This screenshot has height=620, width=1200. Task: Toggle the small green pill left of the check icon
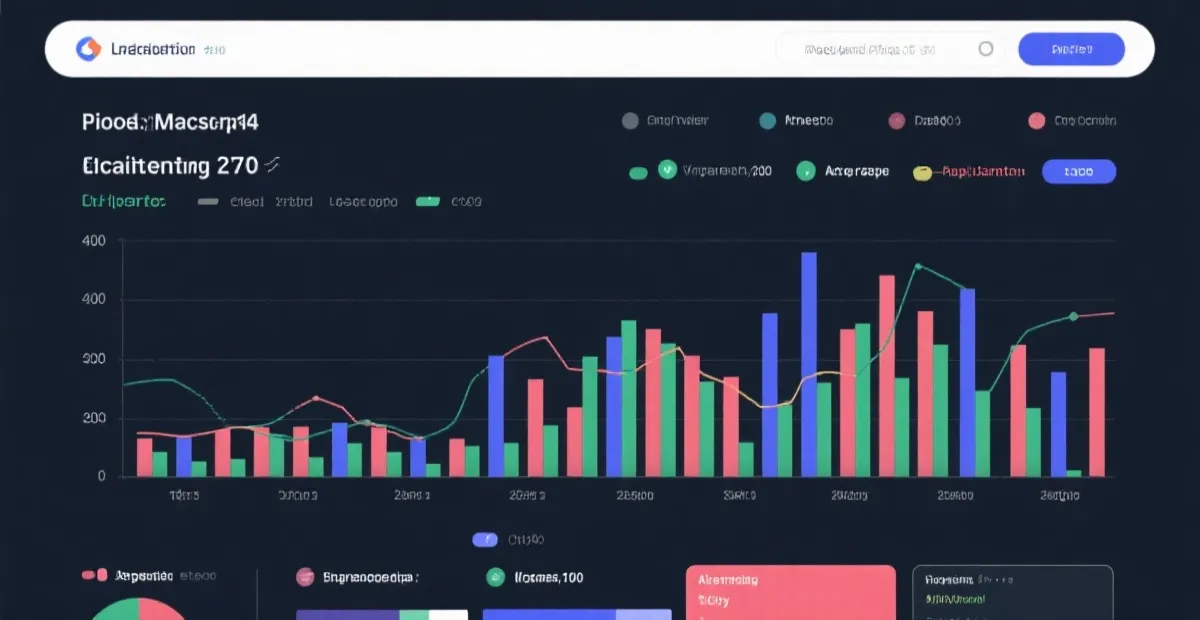(638, 173)
